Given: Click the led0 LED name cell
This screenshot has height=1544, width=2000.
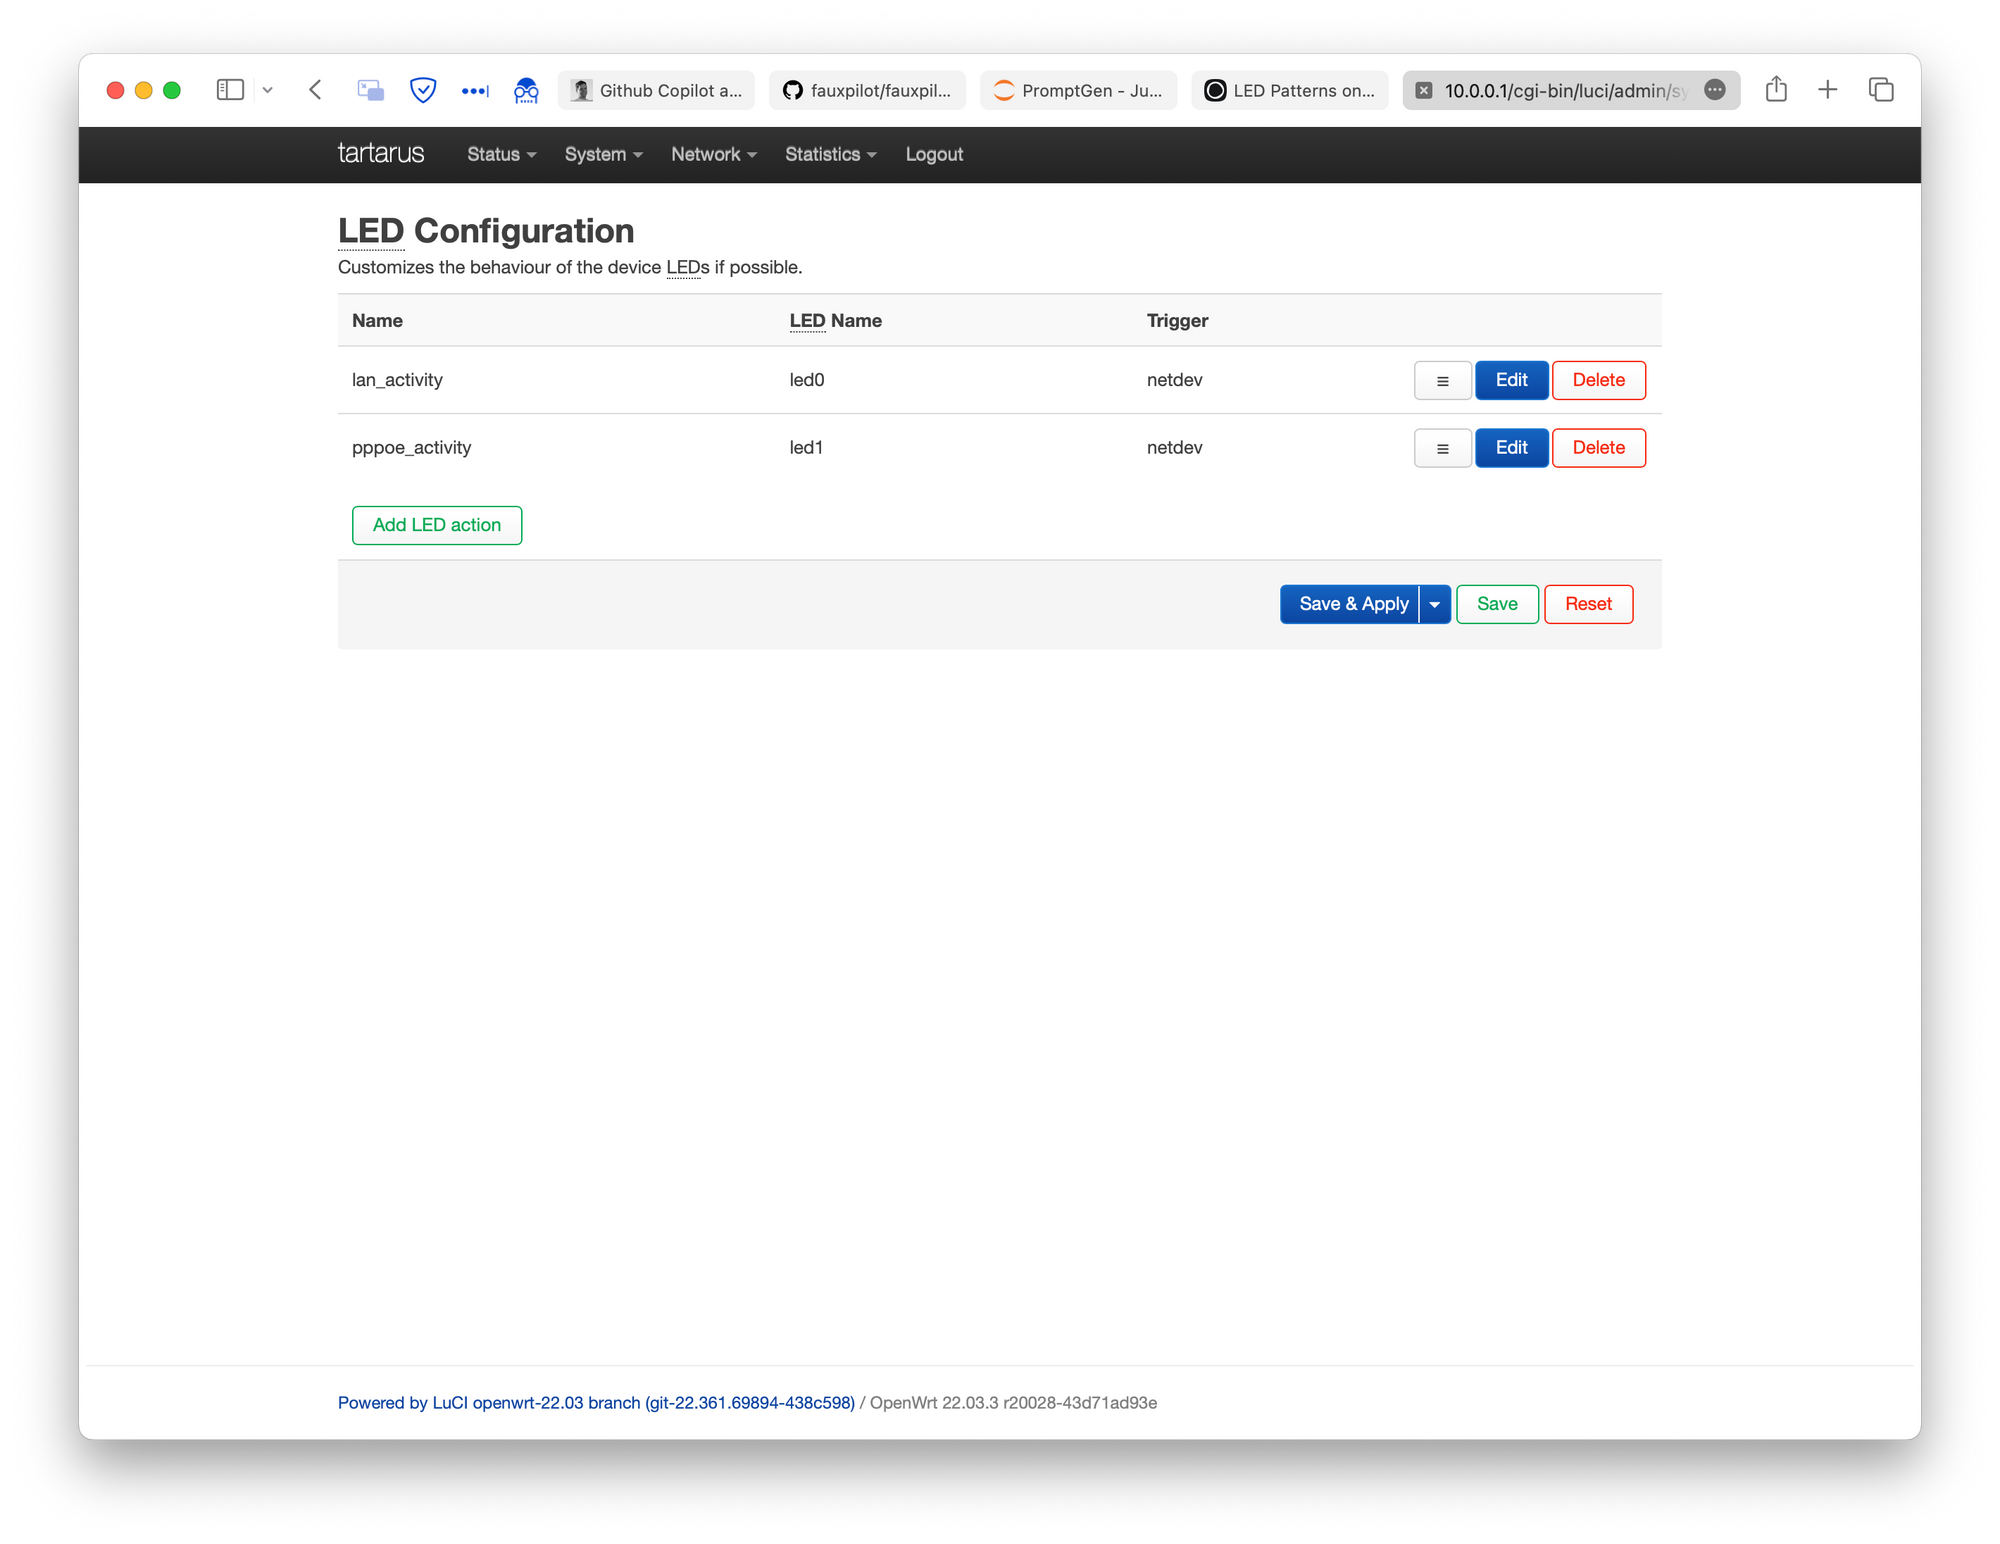Looking at the screenshot, I should [x=807, y=380].
